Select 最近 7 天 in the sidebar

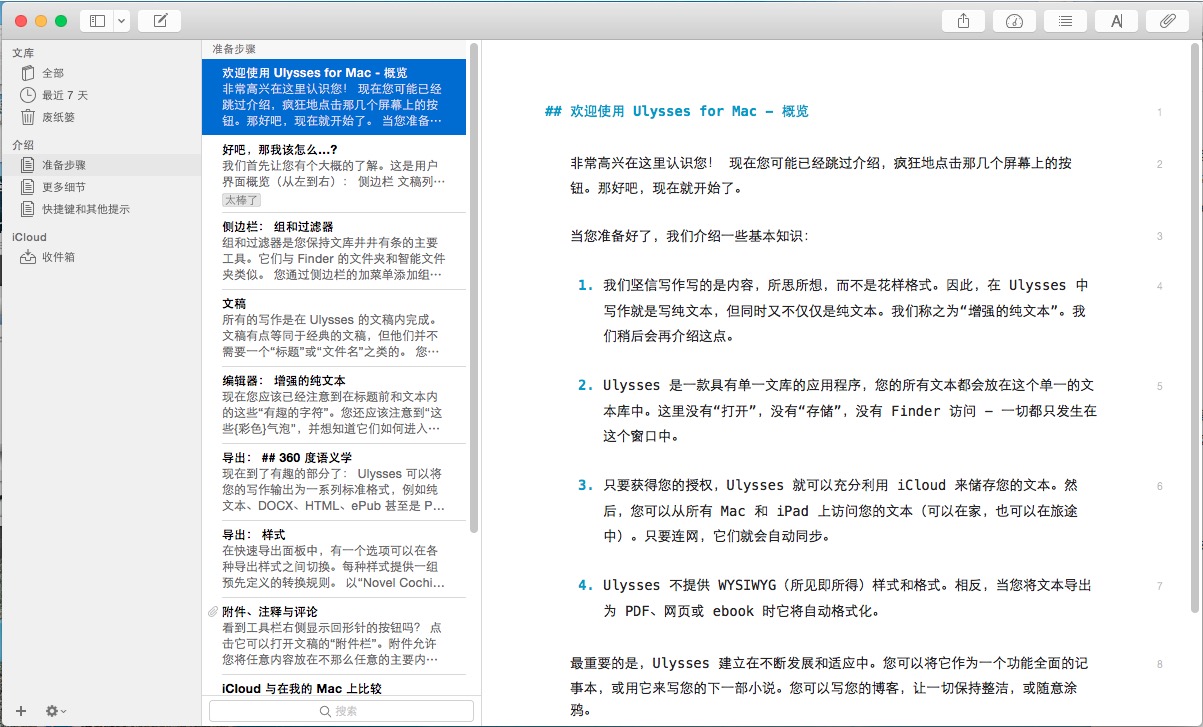click(64, 95)
